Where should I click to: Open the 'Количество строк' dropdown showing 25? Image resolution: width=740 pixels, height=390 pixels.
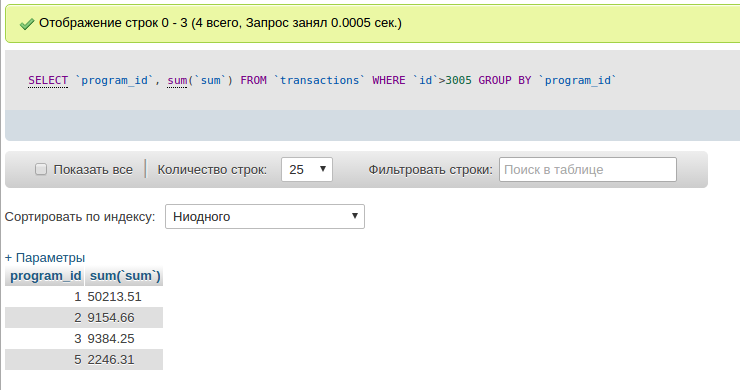[307, 170]
